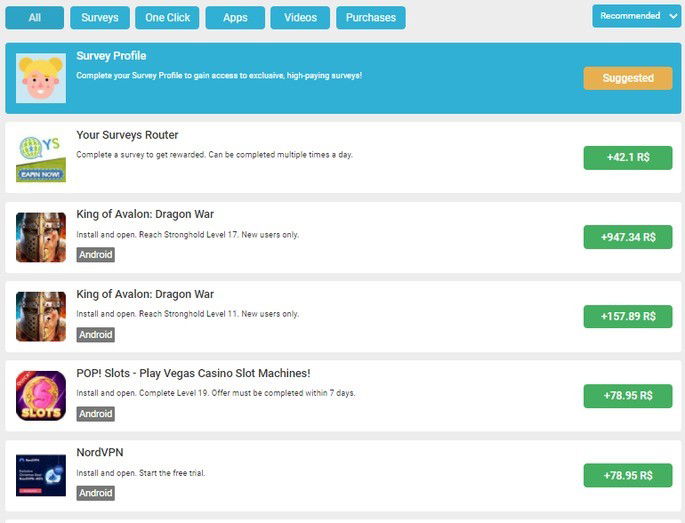The height and width of the screenshot is (523, 685).
Task: Click the POP! Slots +78.95 R$ button
Action: coord(628,395)
